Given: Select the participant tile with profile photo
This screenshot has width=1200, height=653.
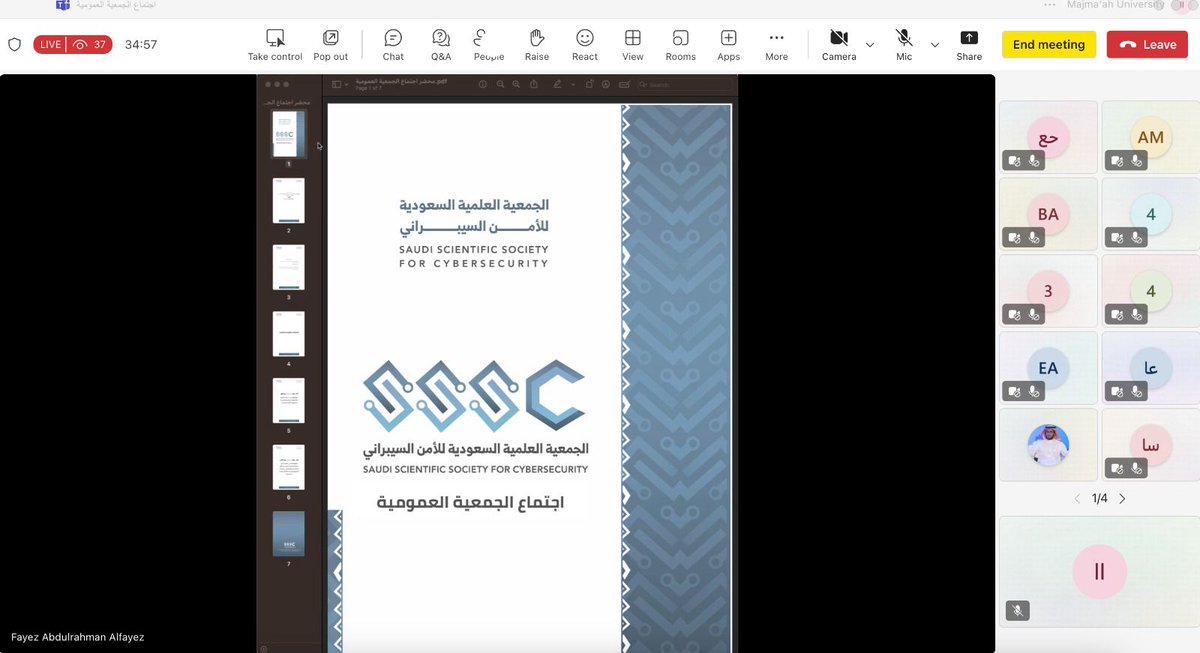Looking at the screenshot, I should coord(1048,445).
